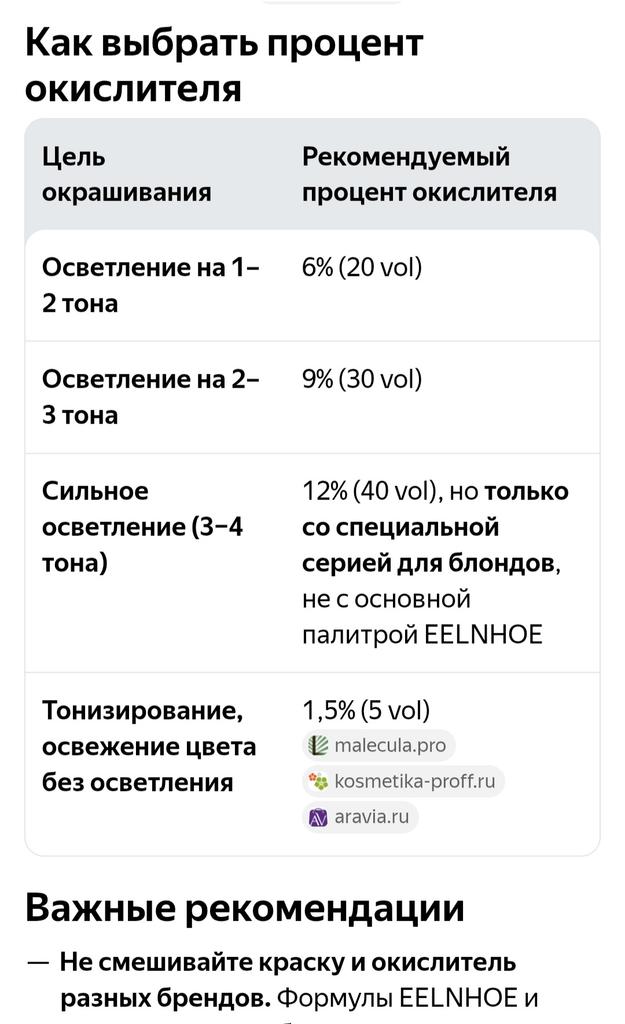This screenshot has height=1024, width=625.
Task: Click the "6% (20 vol)" cell
Action: [362, 267]
